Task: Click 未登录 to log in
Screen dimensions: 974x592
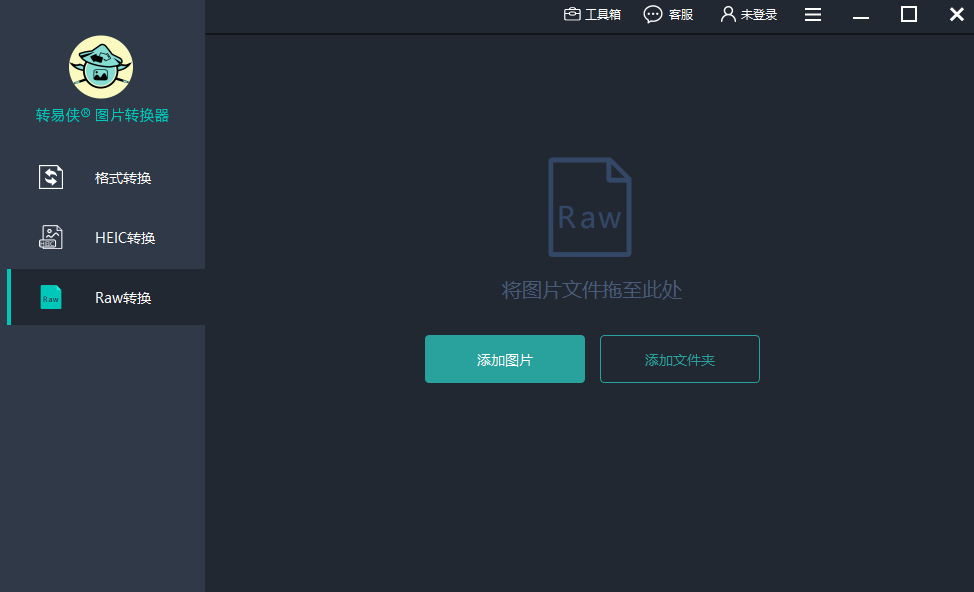Action: tap(758, 14)
